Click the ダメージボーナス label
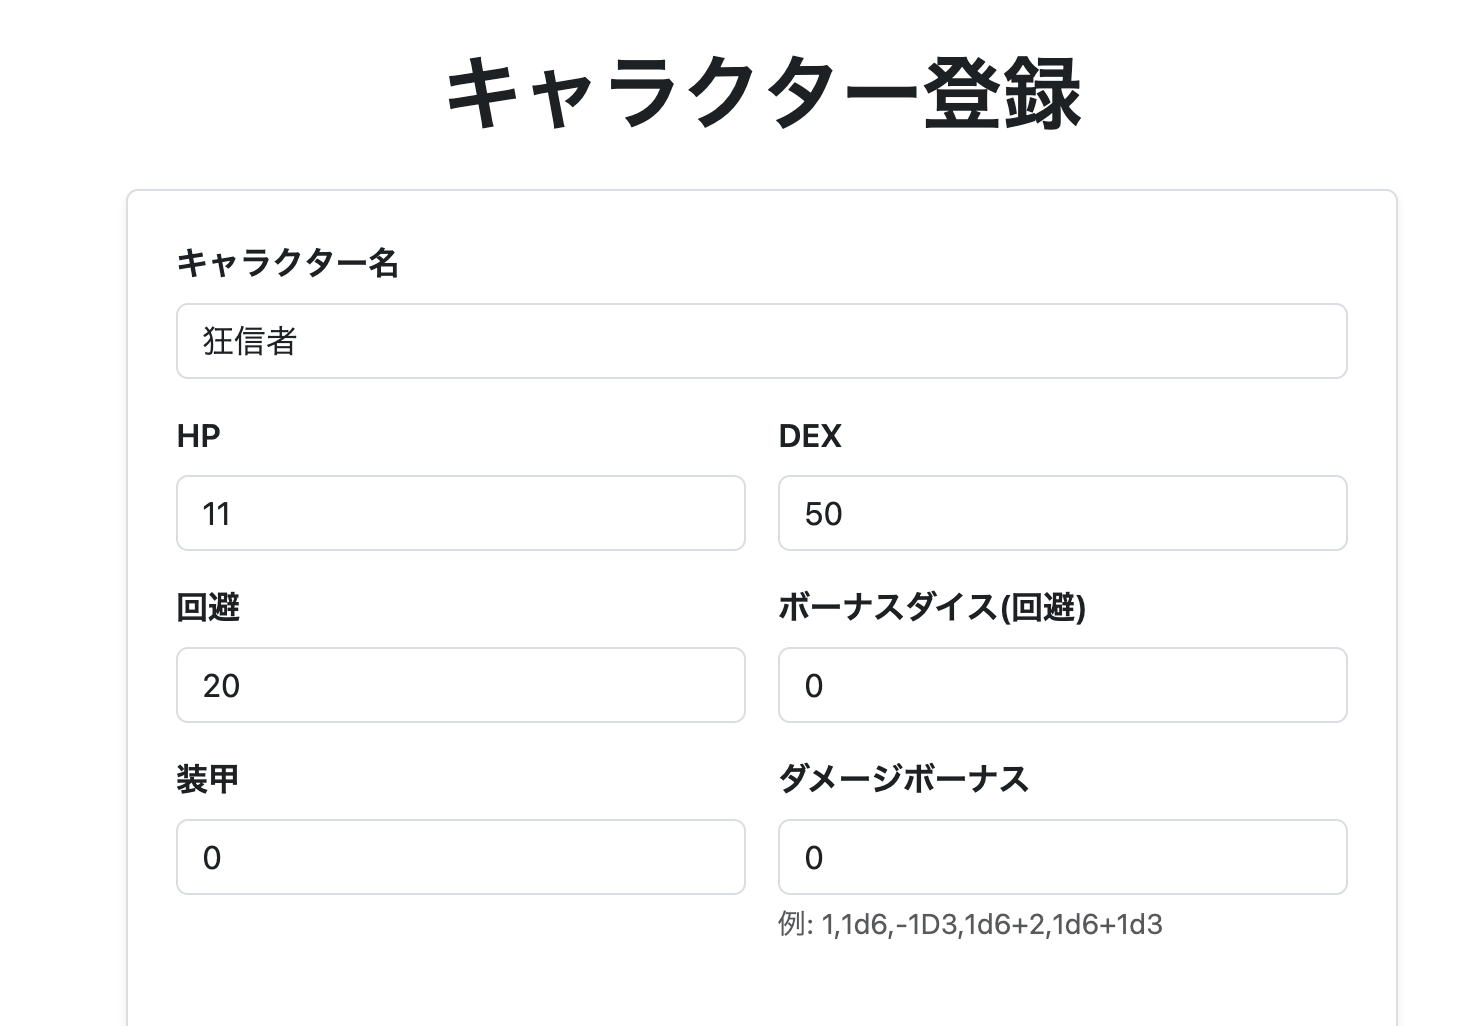Screen dimensions: 1476x1026 click(903, 779)
